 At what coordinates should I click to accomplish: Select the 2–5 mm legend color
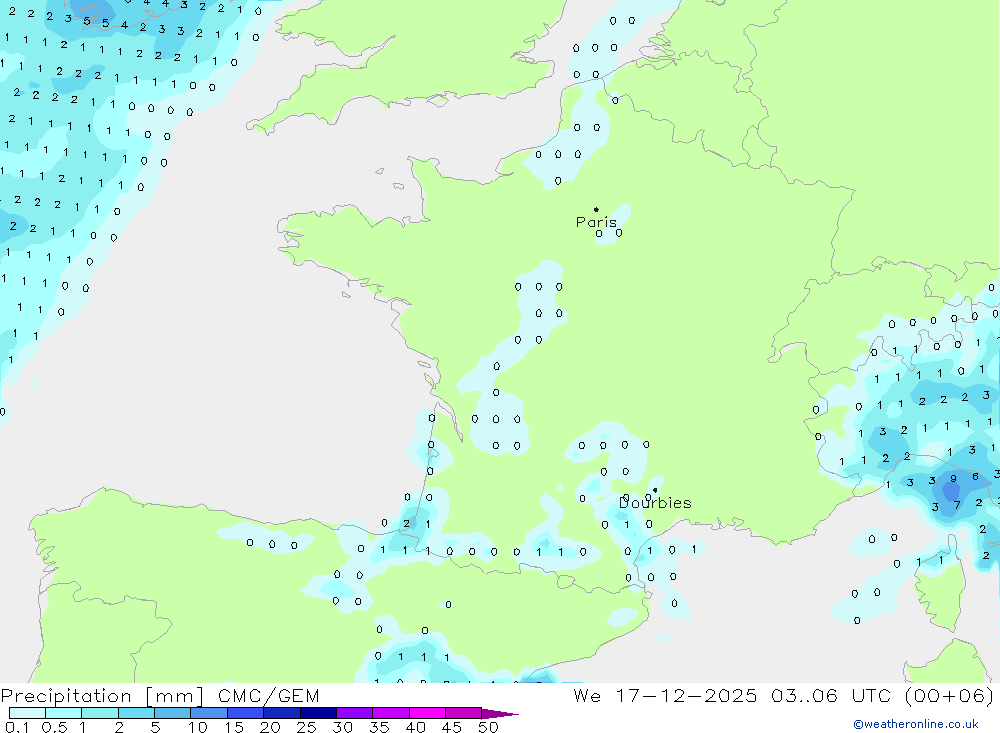[x=136, y=713]
